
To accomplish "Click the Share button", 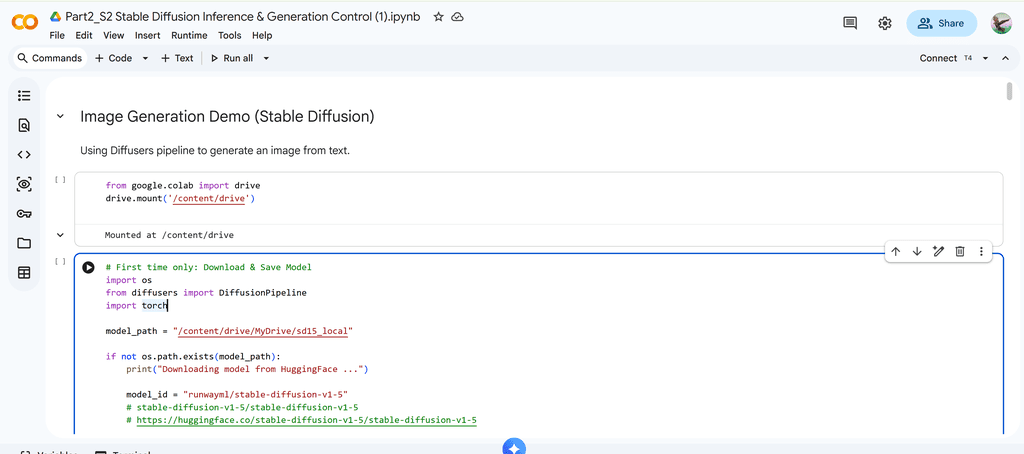I will (941, 23).
